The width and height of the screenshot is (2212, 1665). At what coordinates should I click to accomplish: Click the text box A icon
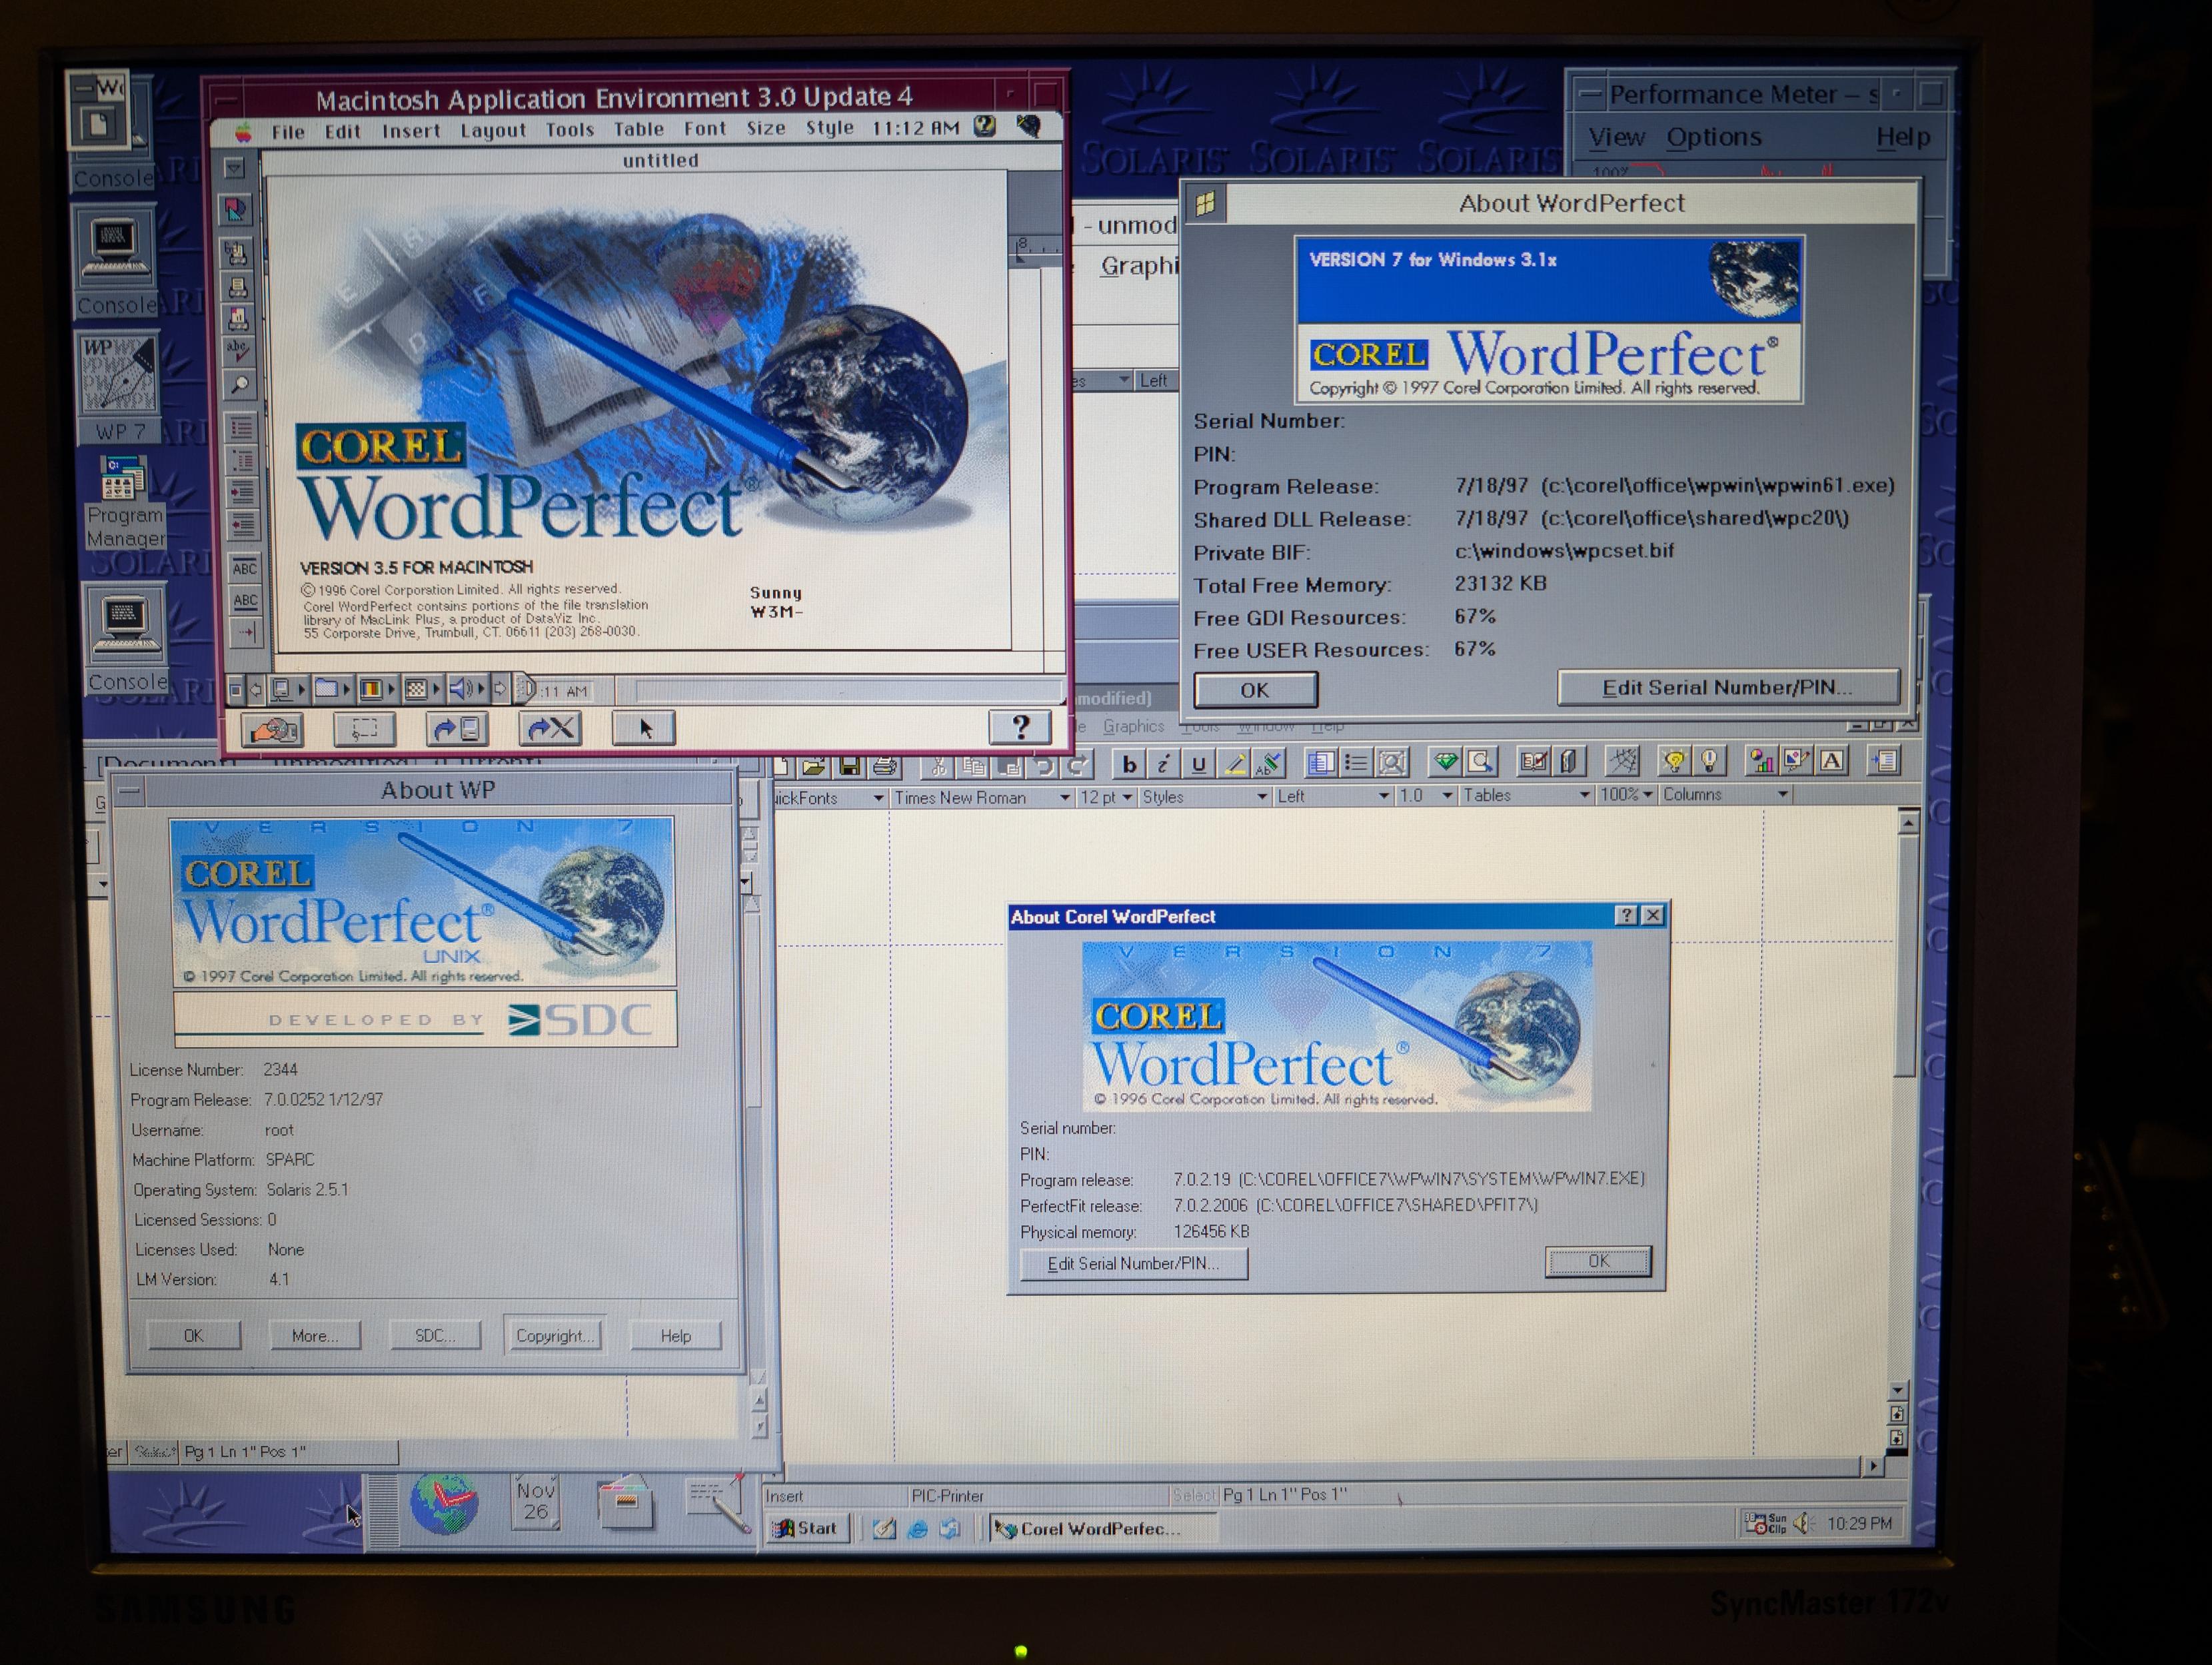click(1832, 761)
